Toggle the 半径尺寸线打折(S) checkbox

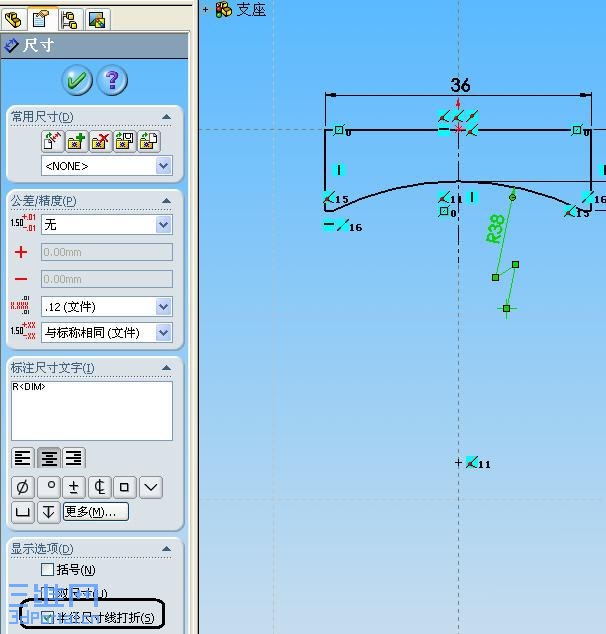click(x=47, y=617)
